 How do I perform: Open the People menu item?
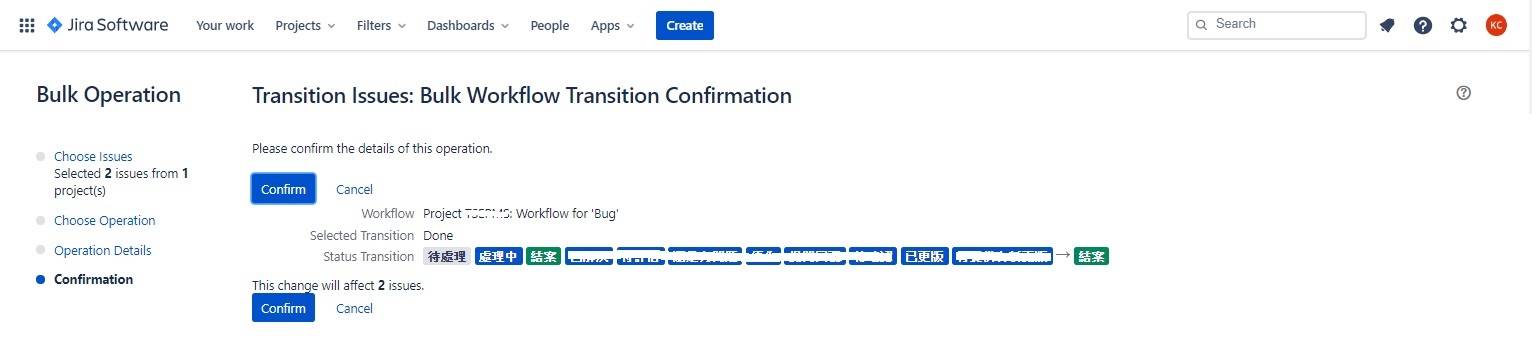click(550, 25)
